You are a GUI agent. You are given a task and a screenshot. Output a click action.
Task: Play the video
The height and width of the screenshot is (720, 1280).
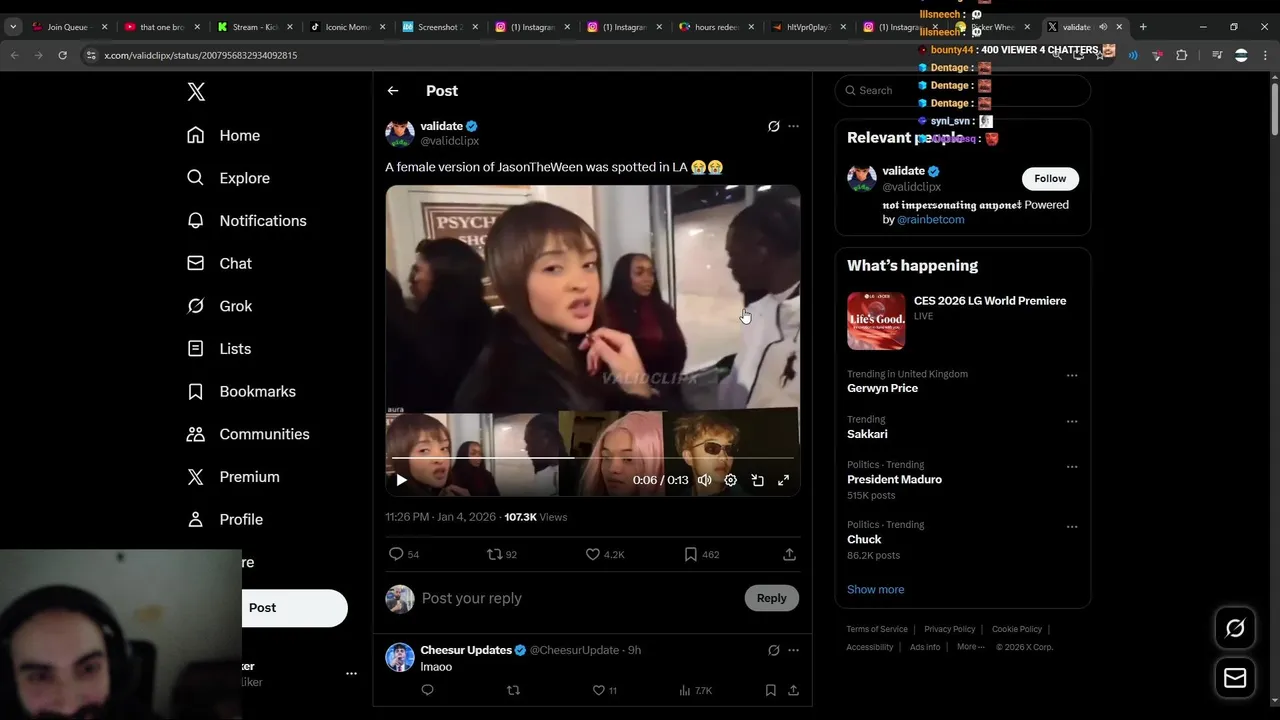pyautogui.click(x=401, y=480)
